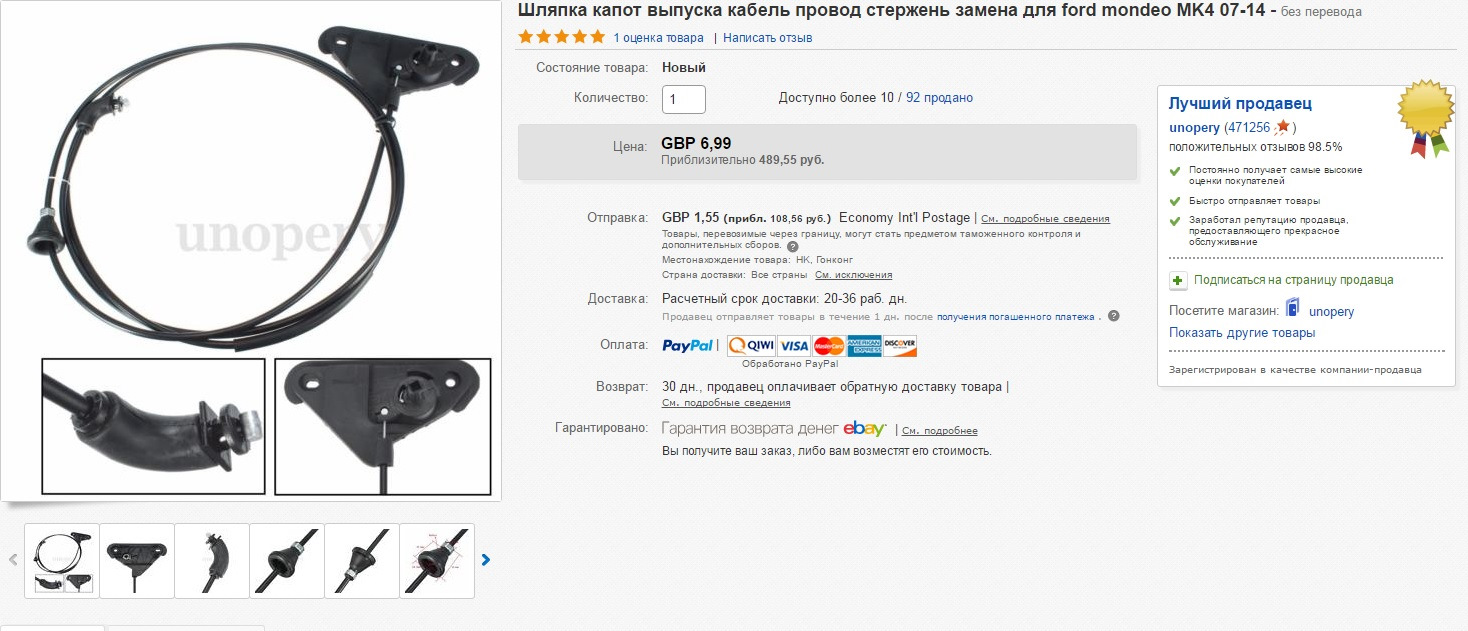This screenshot has width=1468, height=631.
Task: Click the Discover card icon
Action: pos(900,346)
